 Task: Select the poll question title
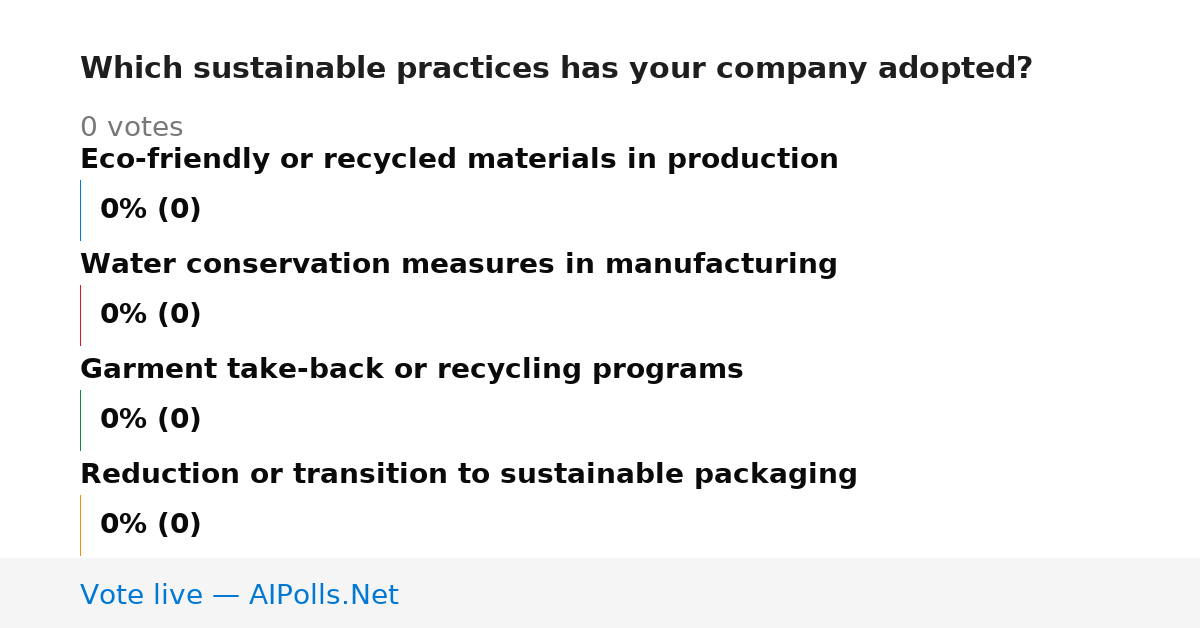[x=556, y=69]
